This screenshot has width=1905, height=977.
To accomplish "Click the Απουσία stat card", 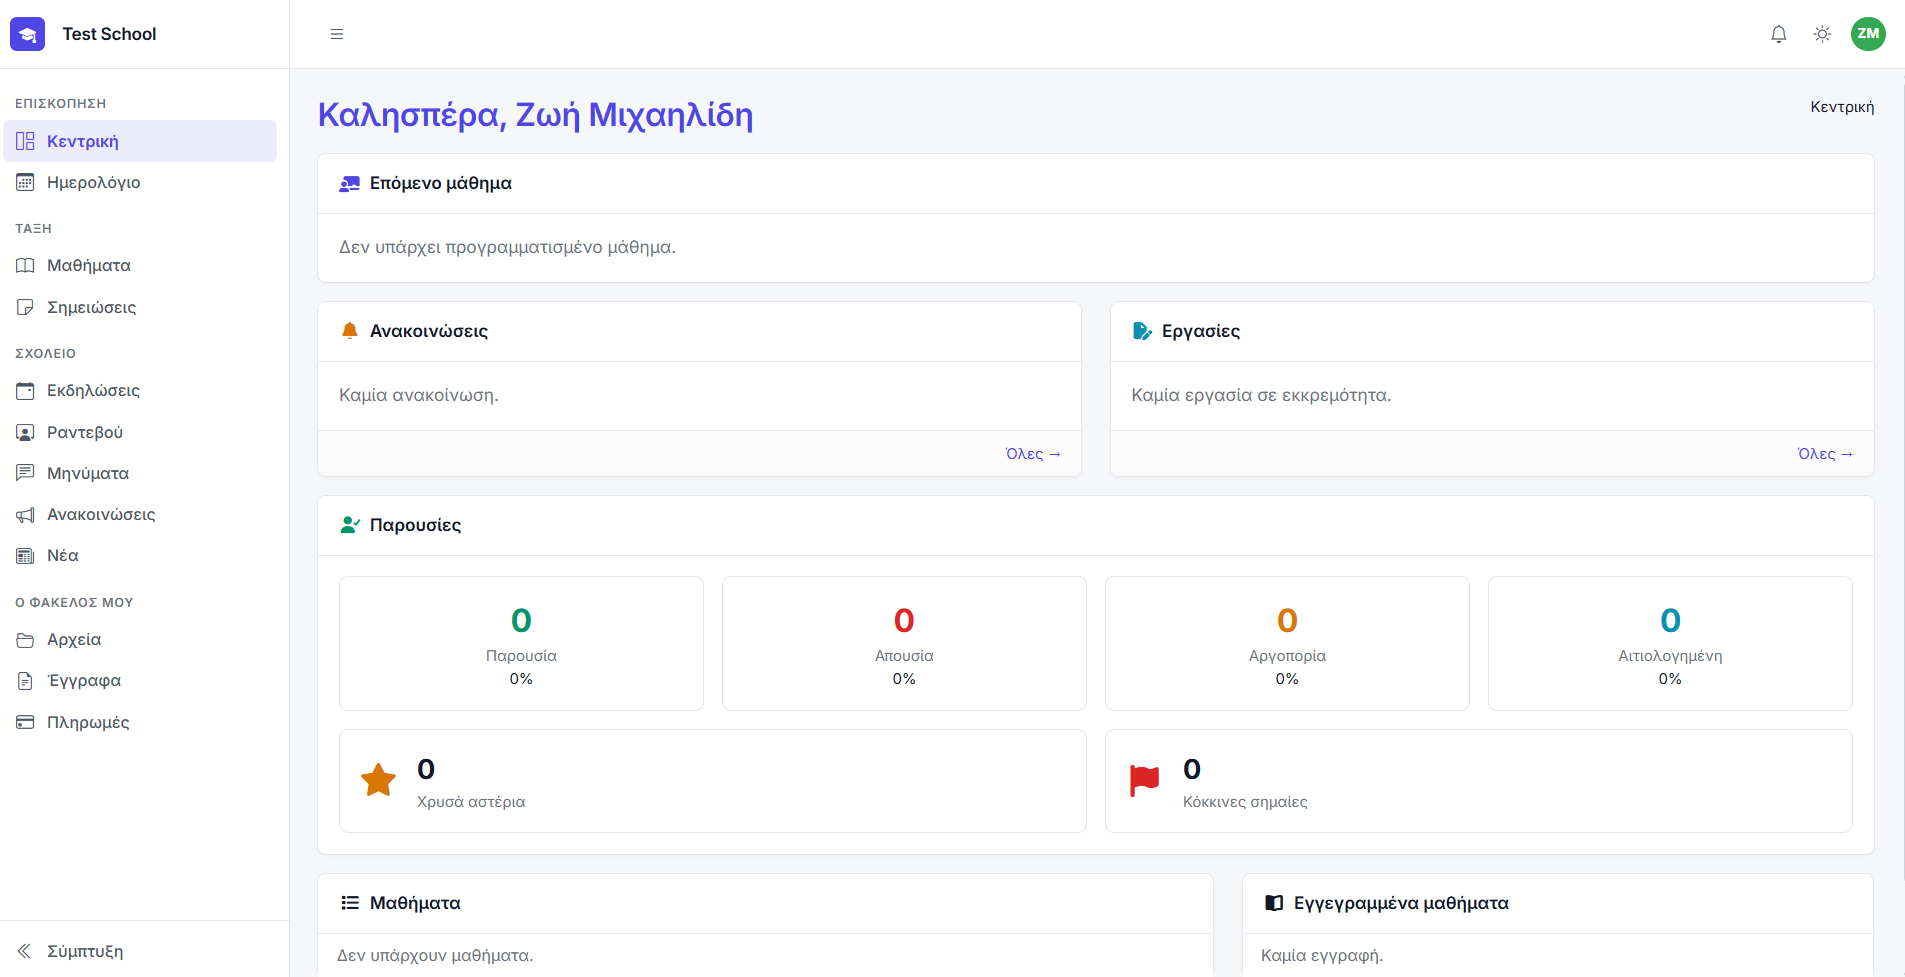I will pos(904,644).
